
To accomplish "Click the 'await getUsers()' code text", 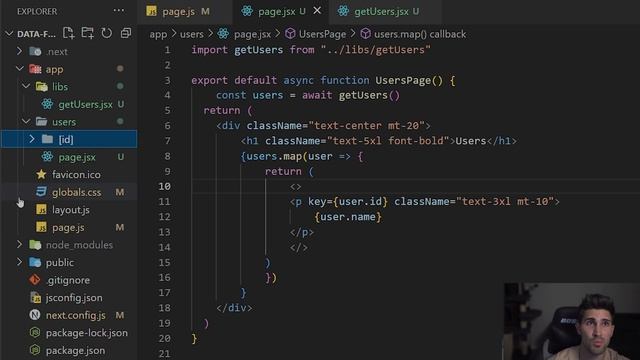I will click(351, 95).
